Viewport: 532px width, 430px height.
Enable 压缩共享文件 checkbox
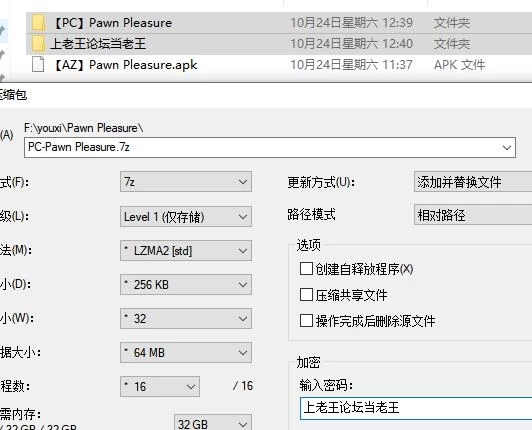(x=306, y=295)
